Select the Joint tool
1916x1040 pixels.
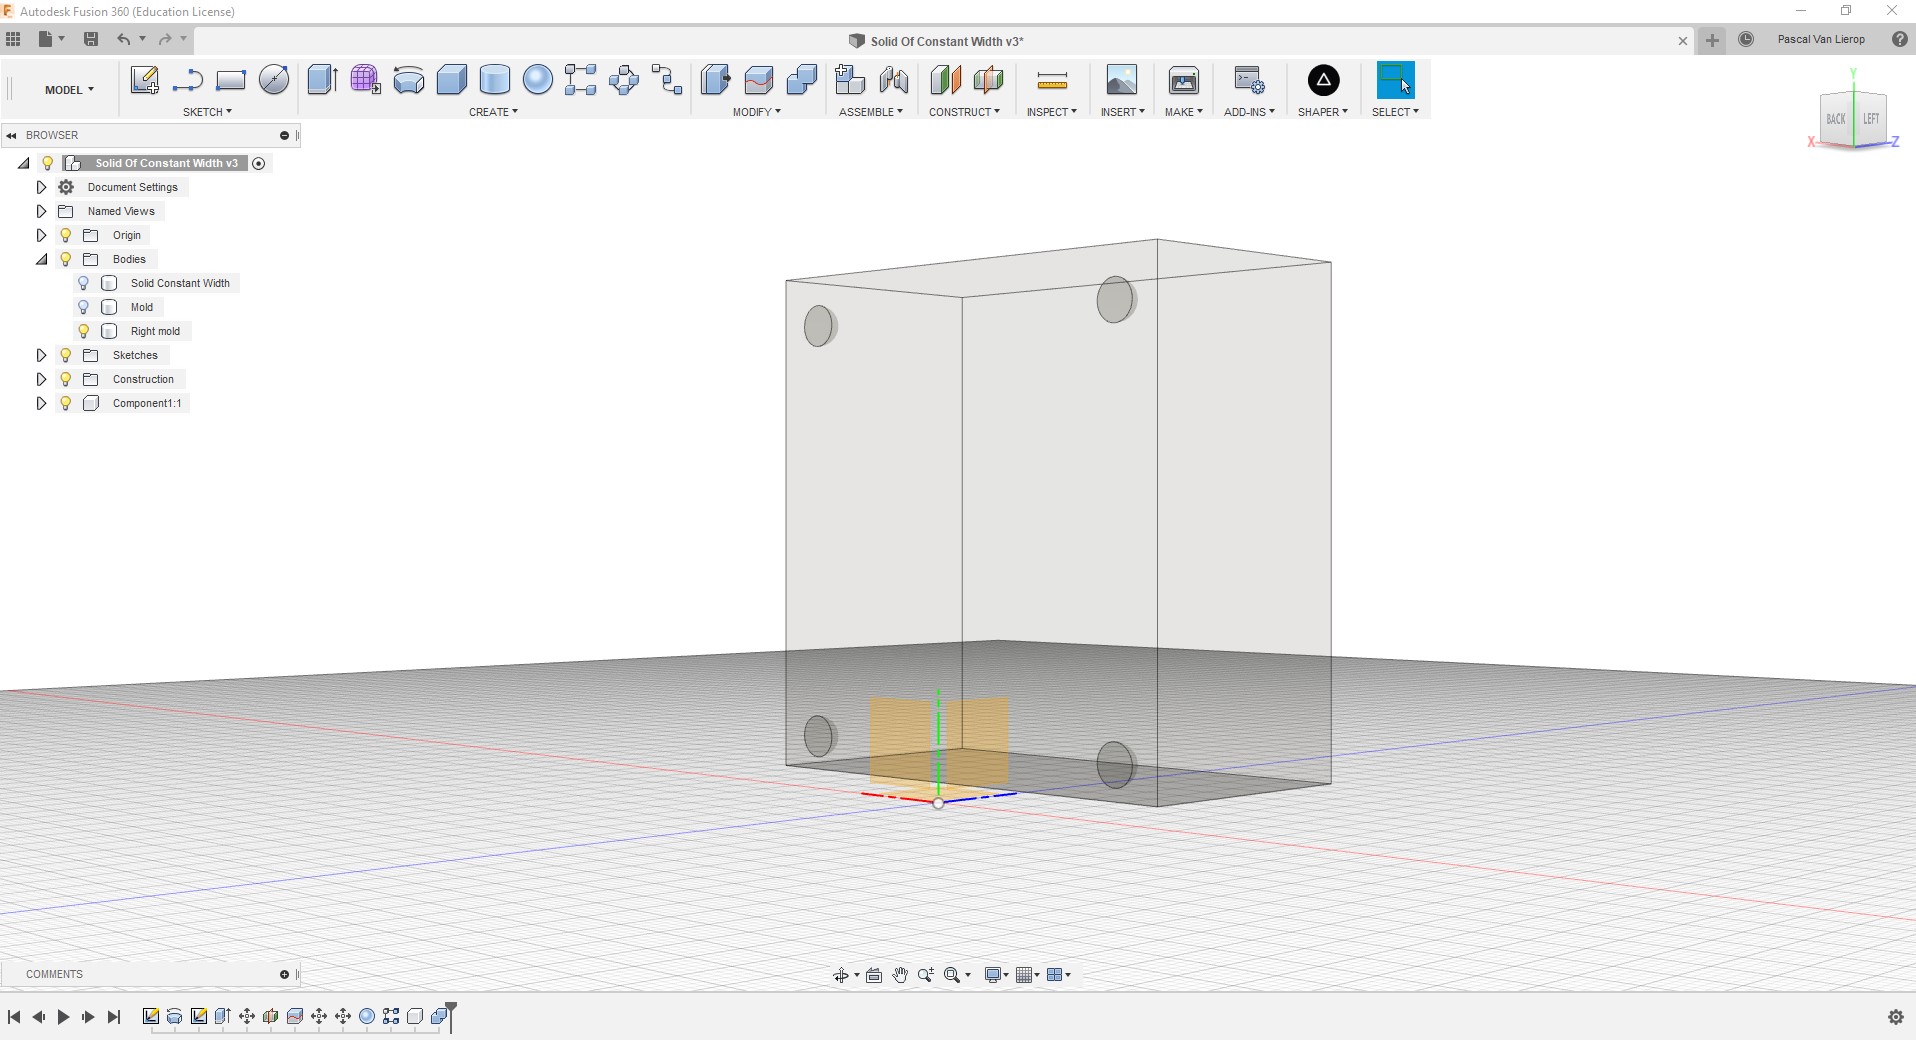tap(893, 80)
